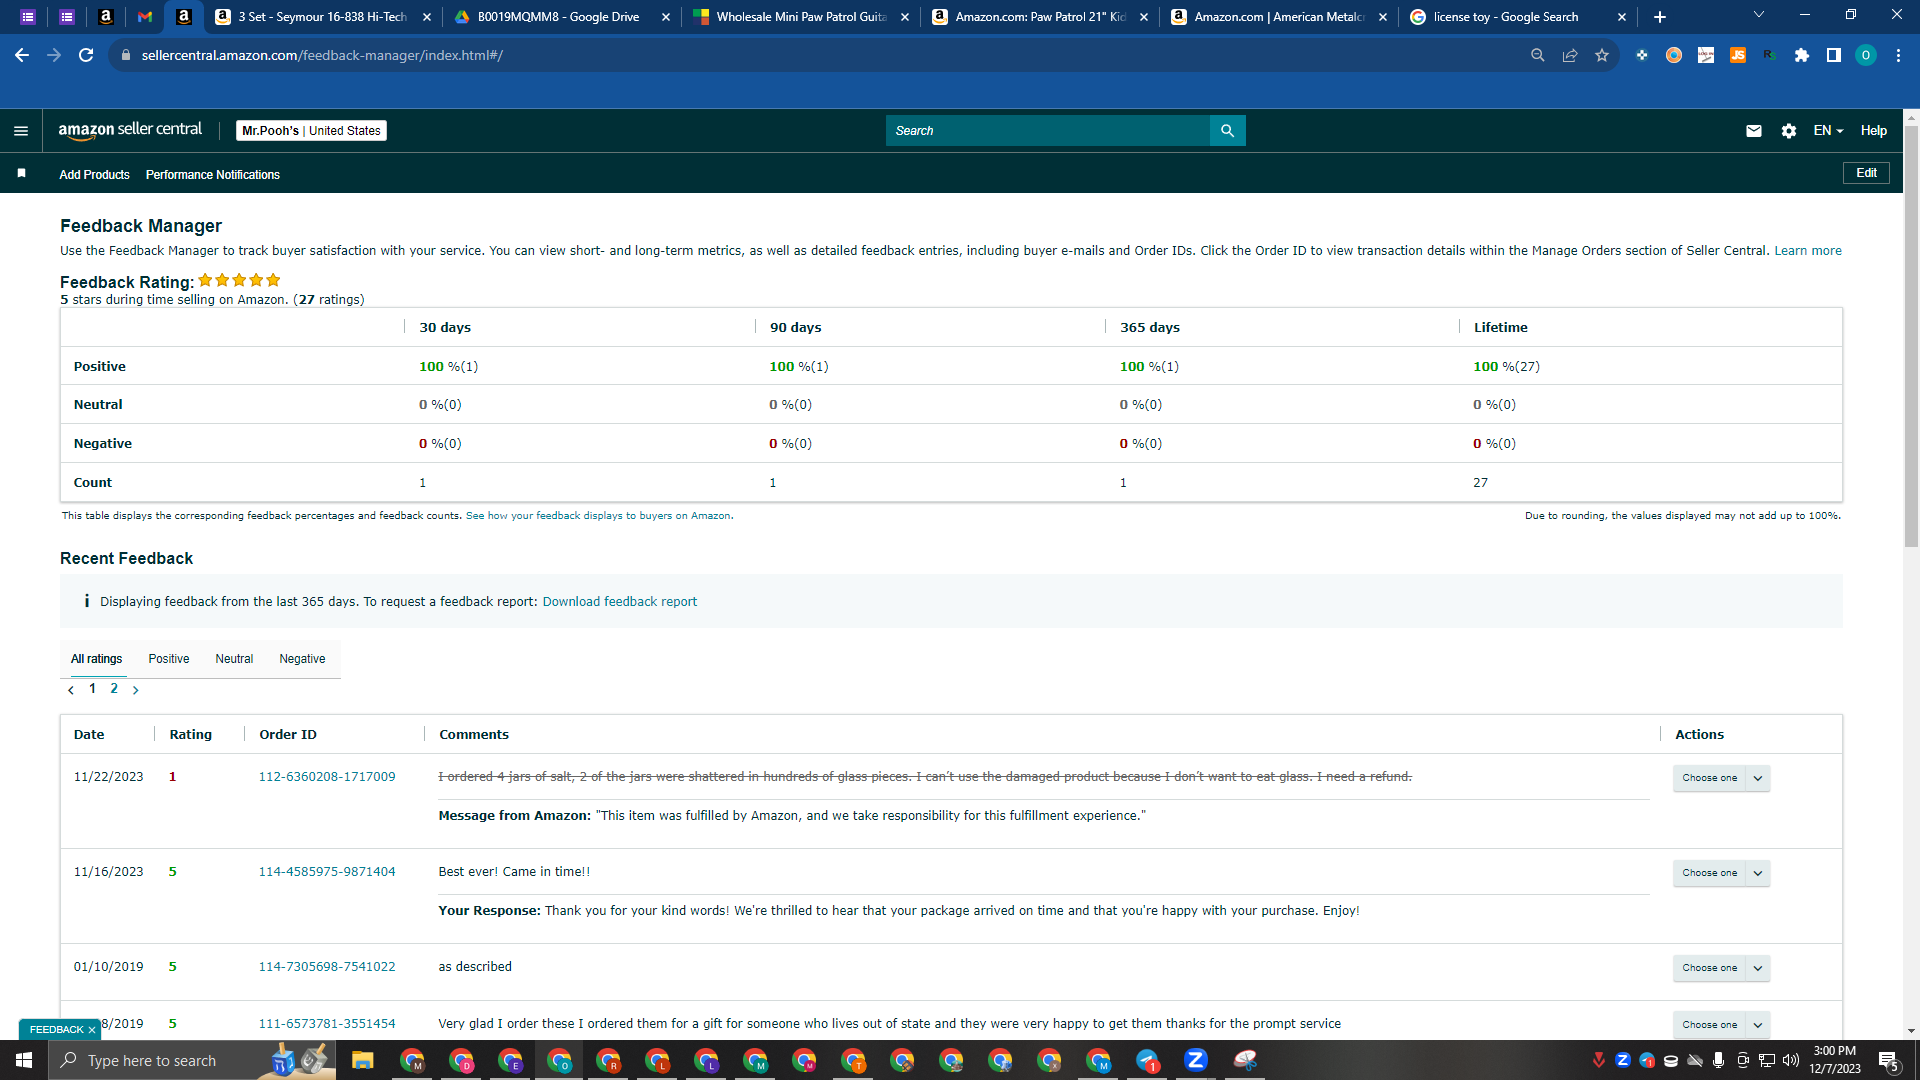Open the Mr.Pooh's United States marketplace switcher
This screenshot has width=1920, height=1080.
click(x=311, y=131)
